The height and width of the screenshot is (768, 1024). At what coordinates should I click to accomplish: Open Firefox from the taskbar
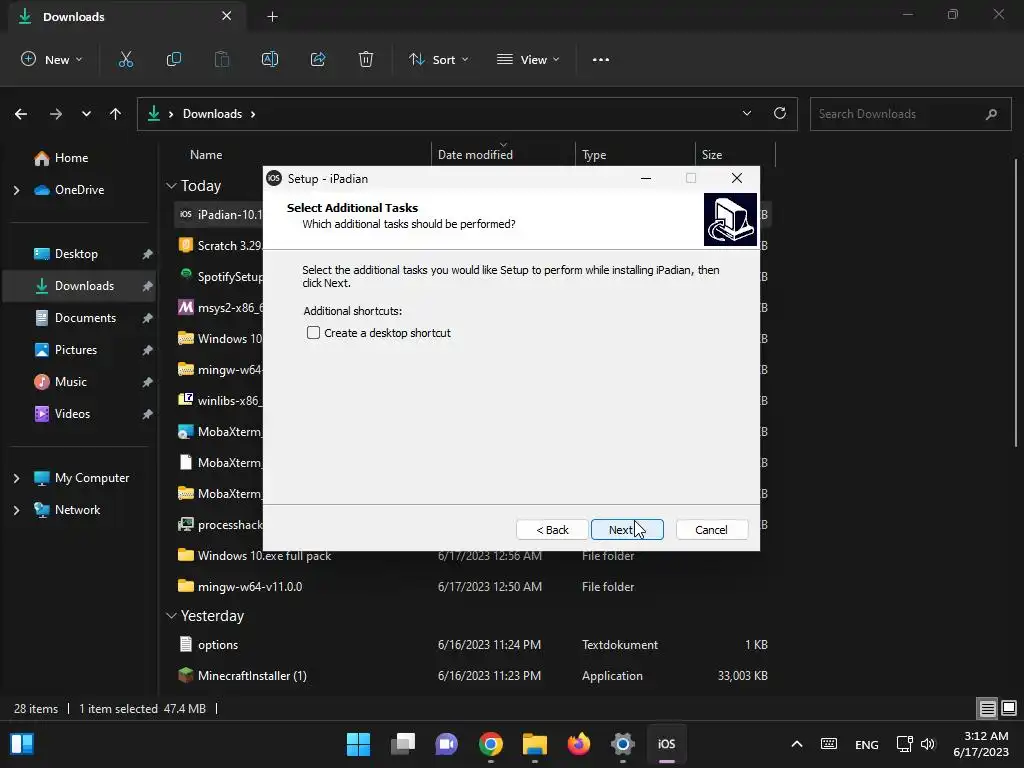point(579,744)
